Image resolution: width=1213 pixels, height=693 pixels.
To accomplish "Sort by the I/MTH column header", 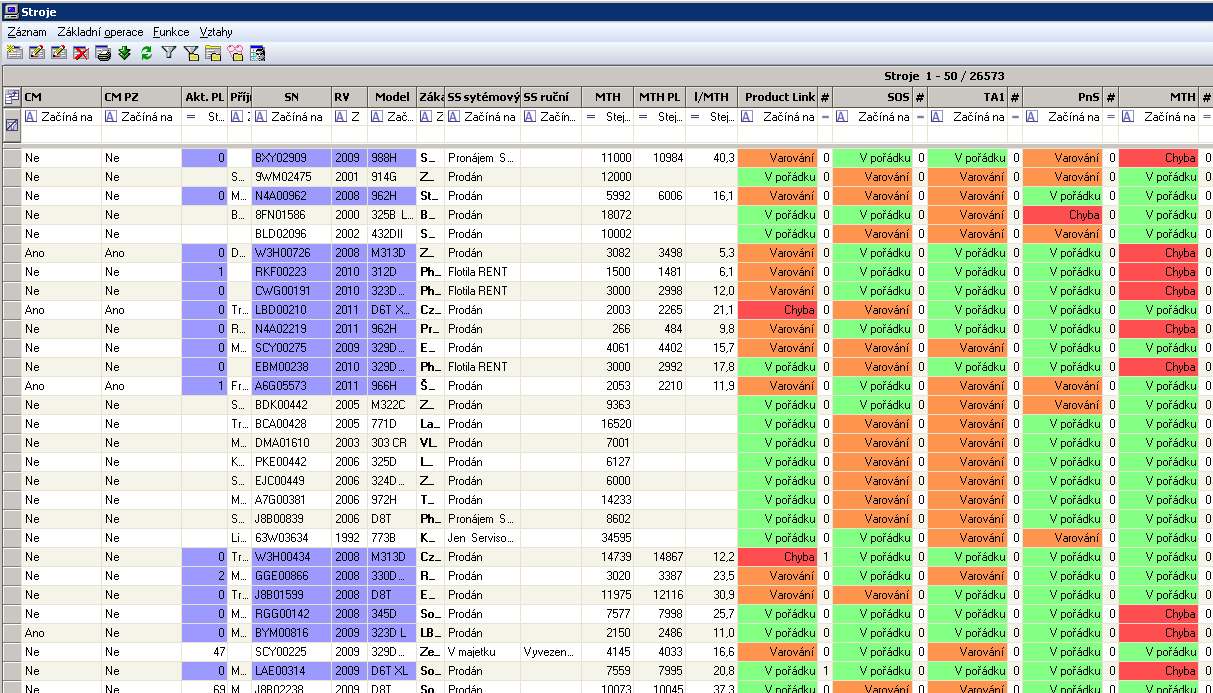I will (712, 97).
